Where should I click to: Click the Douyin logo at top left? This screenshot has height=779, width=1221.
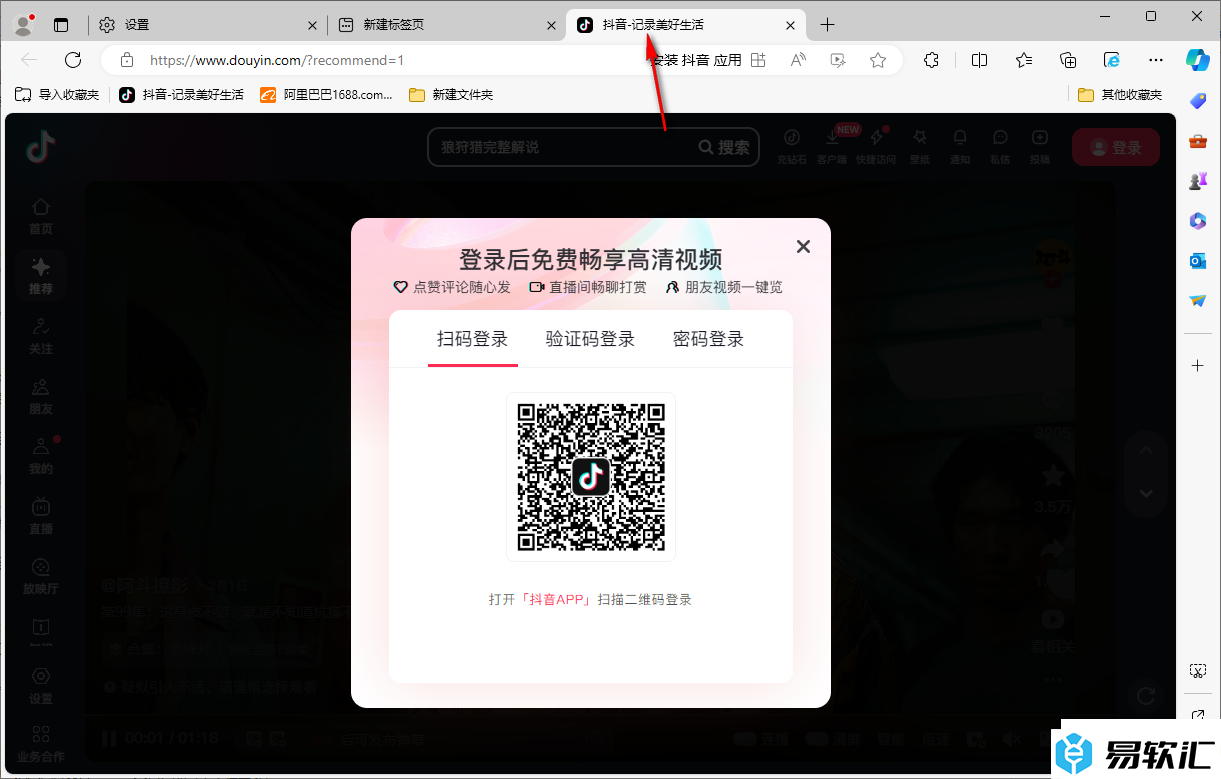point(41,148)
